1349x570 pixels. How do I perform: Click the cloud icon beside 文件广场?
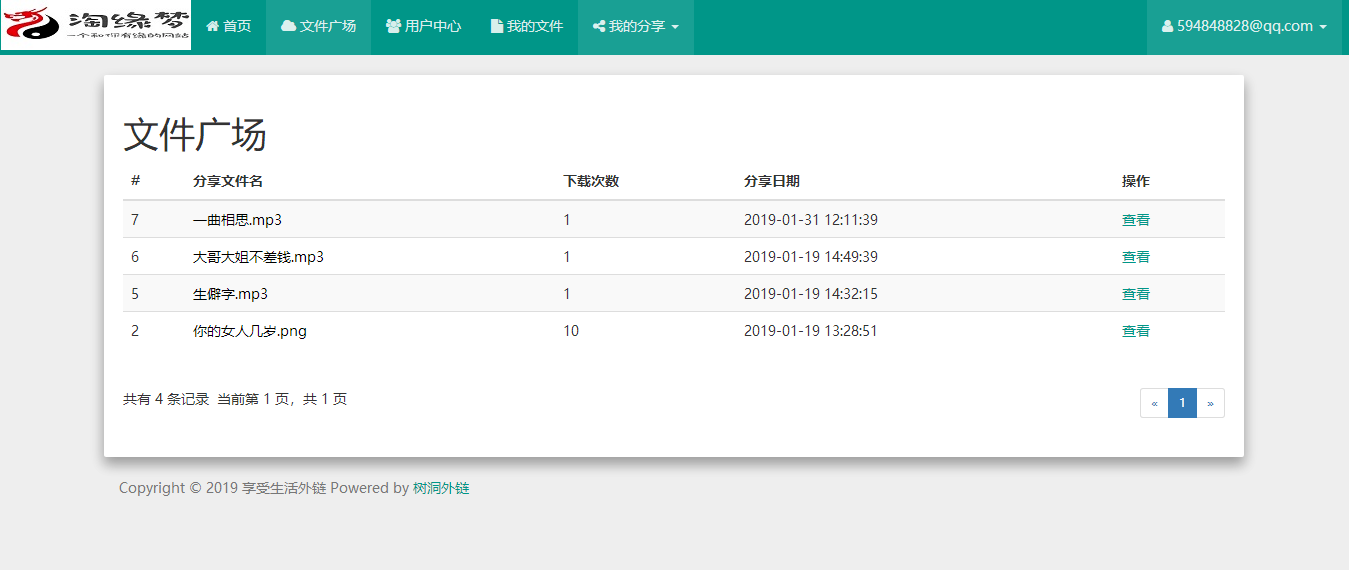pos(288,27)
